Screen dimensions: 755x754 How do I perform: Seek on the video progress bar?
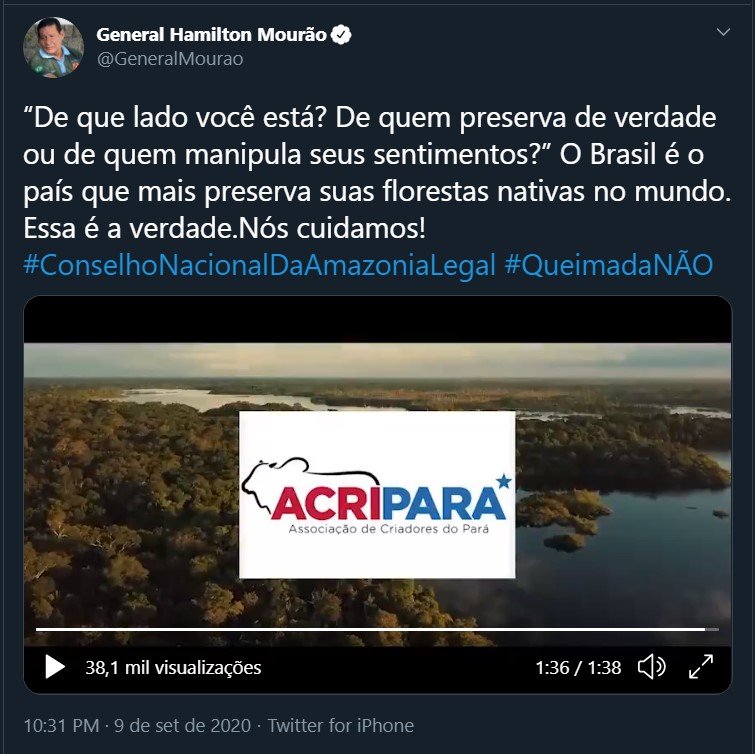377,629
